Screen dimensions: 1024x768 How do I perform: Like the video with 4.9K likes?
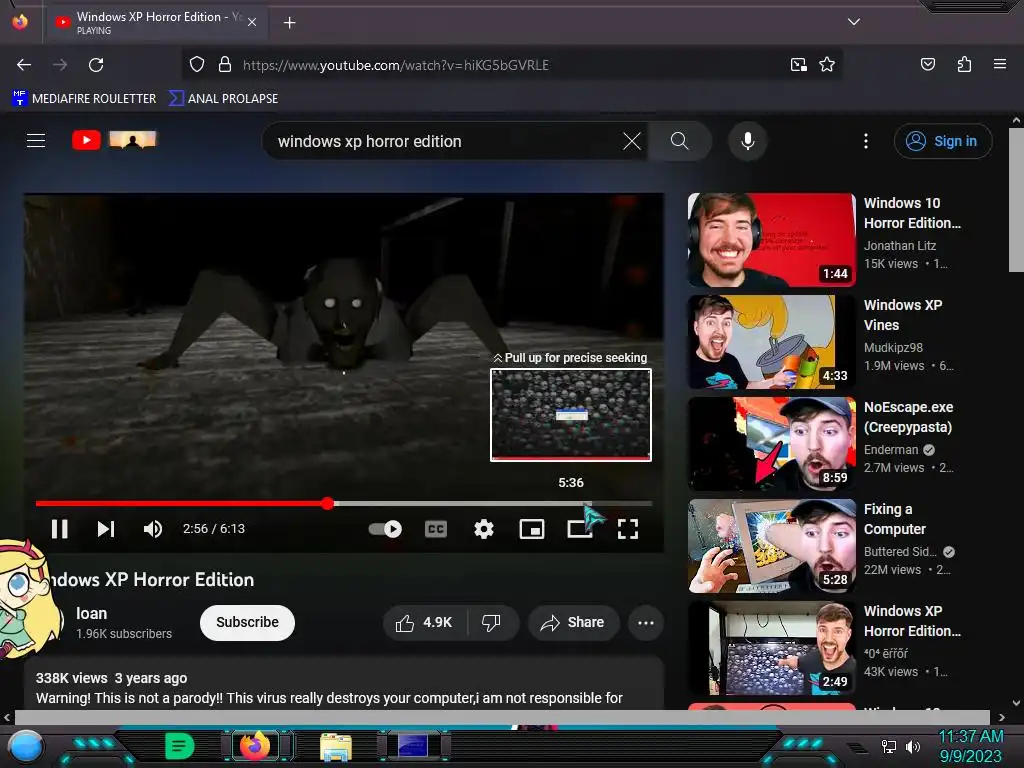[x=424, y=623]
